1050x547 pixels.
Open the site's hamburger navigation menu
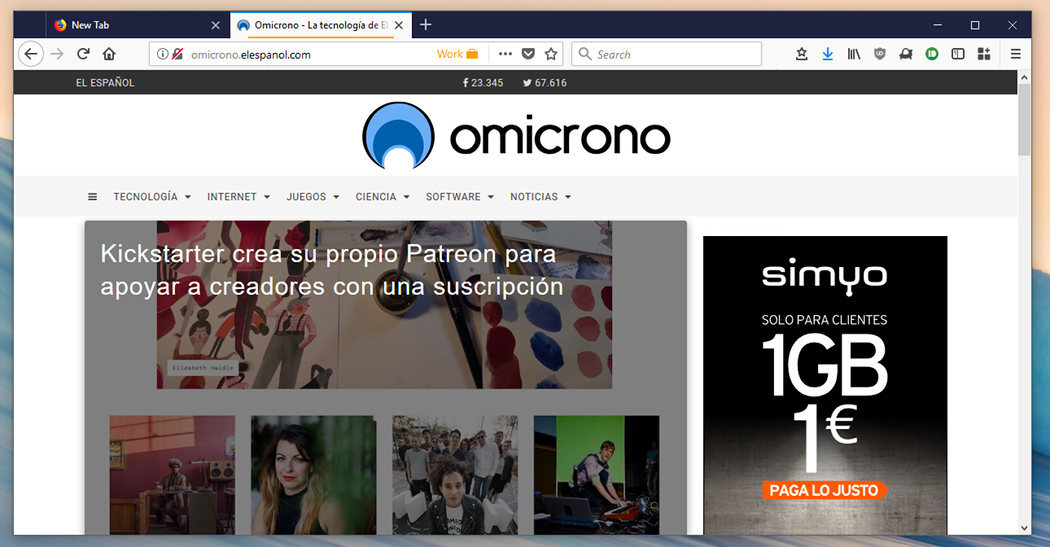(92, 197)
